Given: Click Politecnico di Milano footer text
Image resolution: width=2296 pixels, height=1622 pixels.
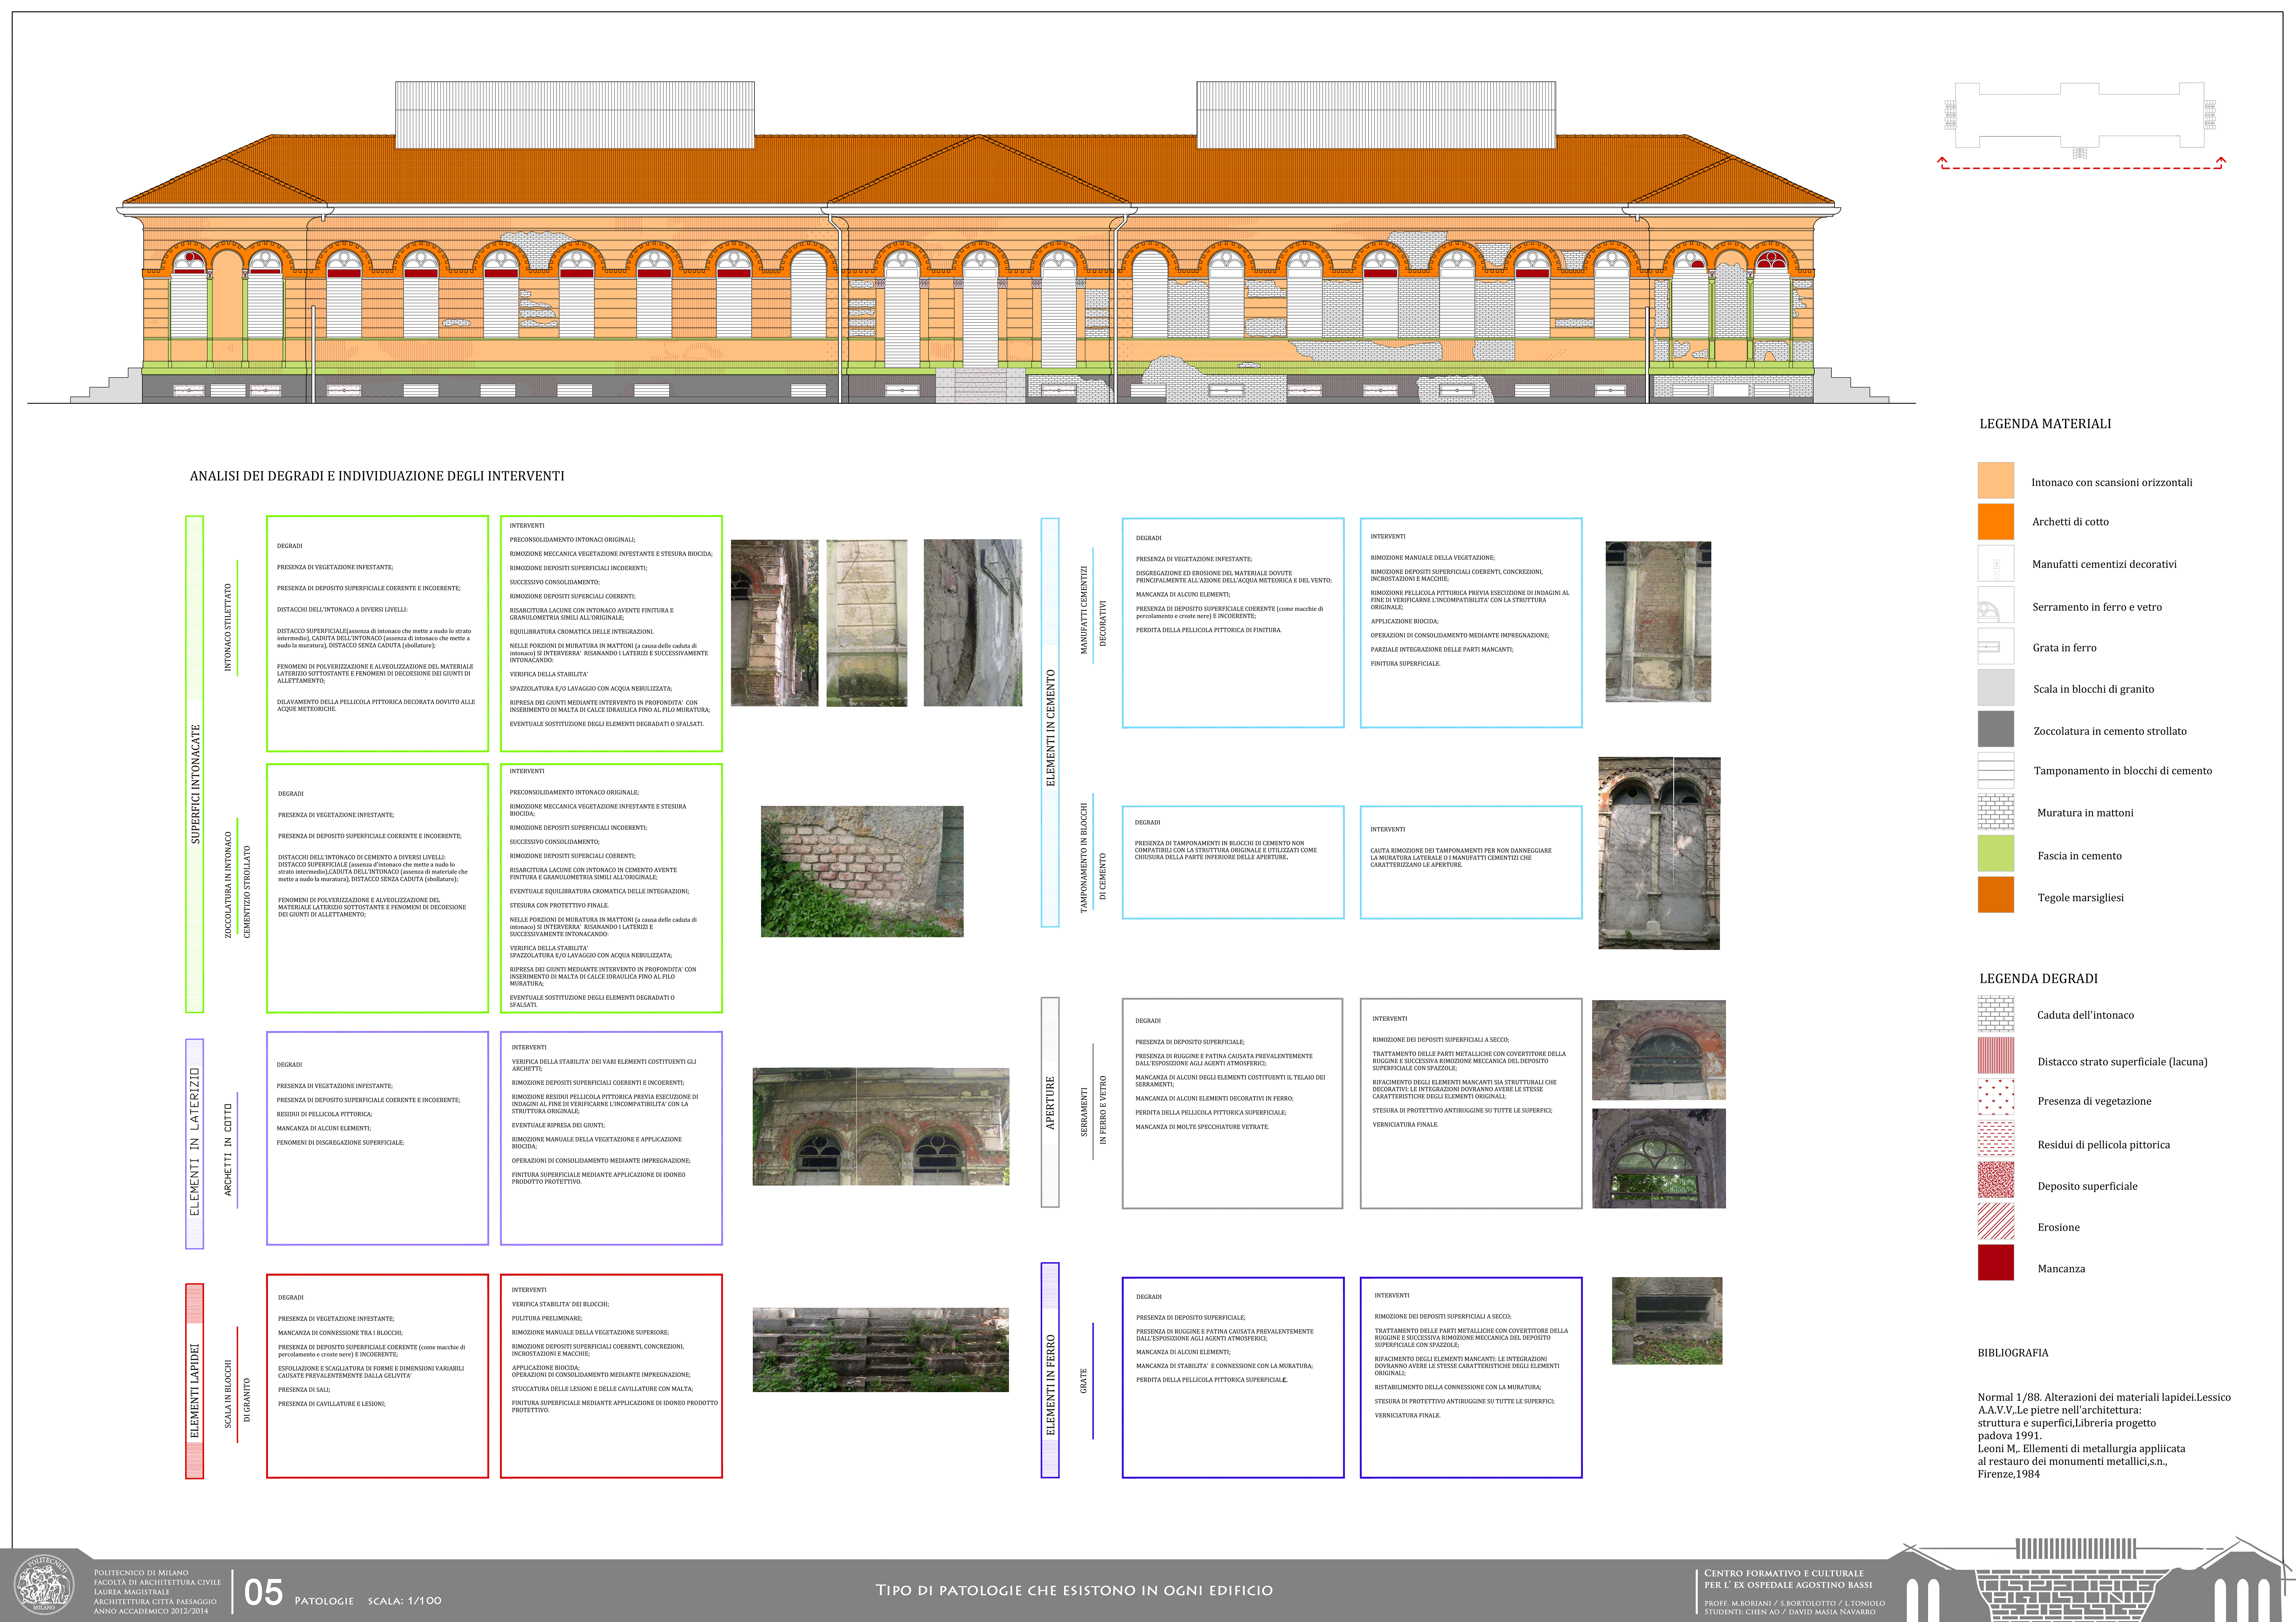Looking at the screenshot, I should [141, 1573].
